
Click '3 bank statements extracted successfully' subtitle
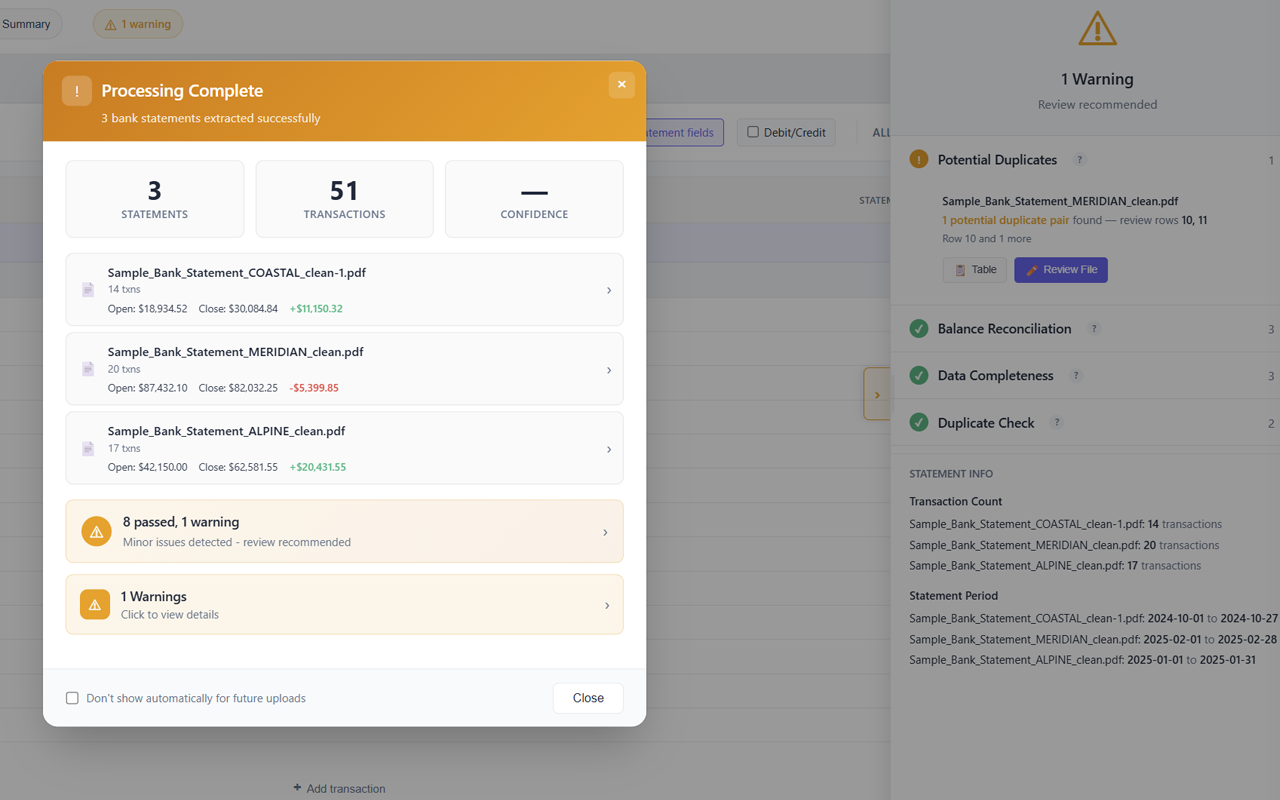click(x=211, y=118)
